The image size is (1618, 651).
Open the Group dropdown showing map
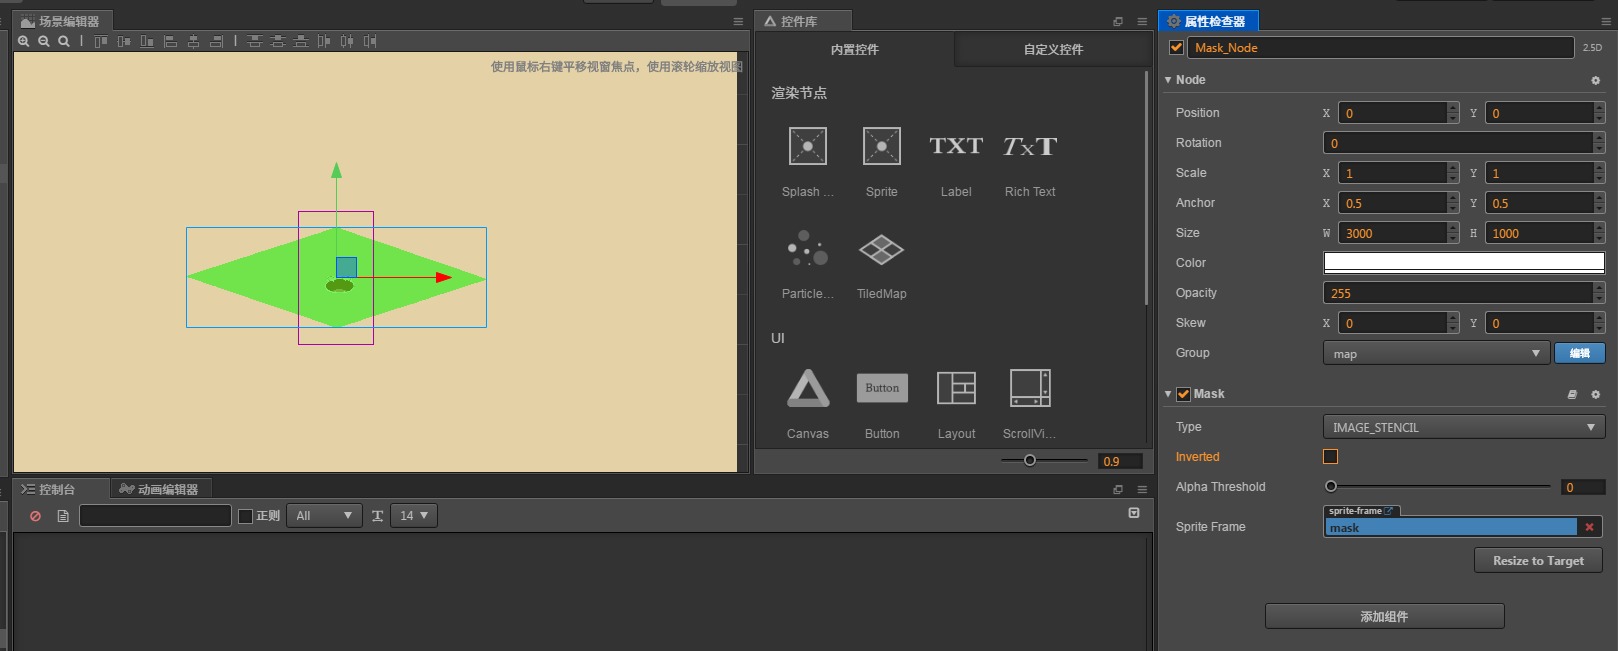(1436, 353)
